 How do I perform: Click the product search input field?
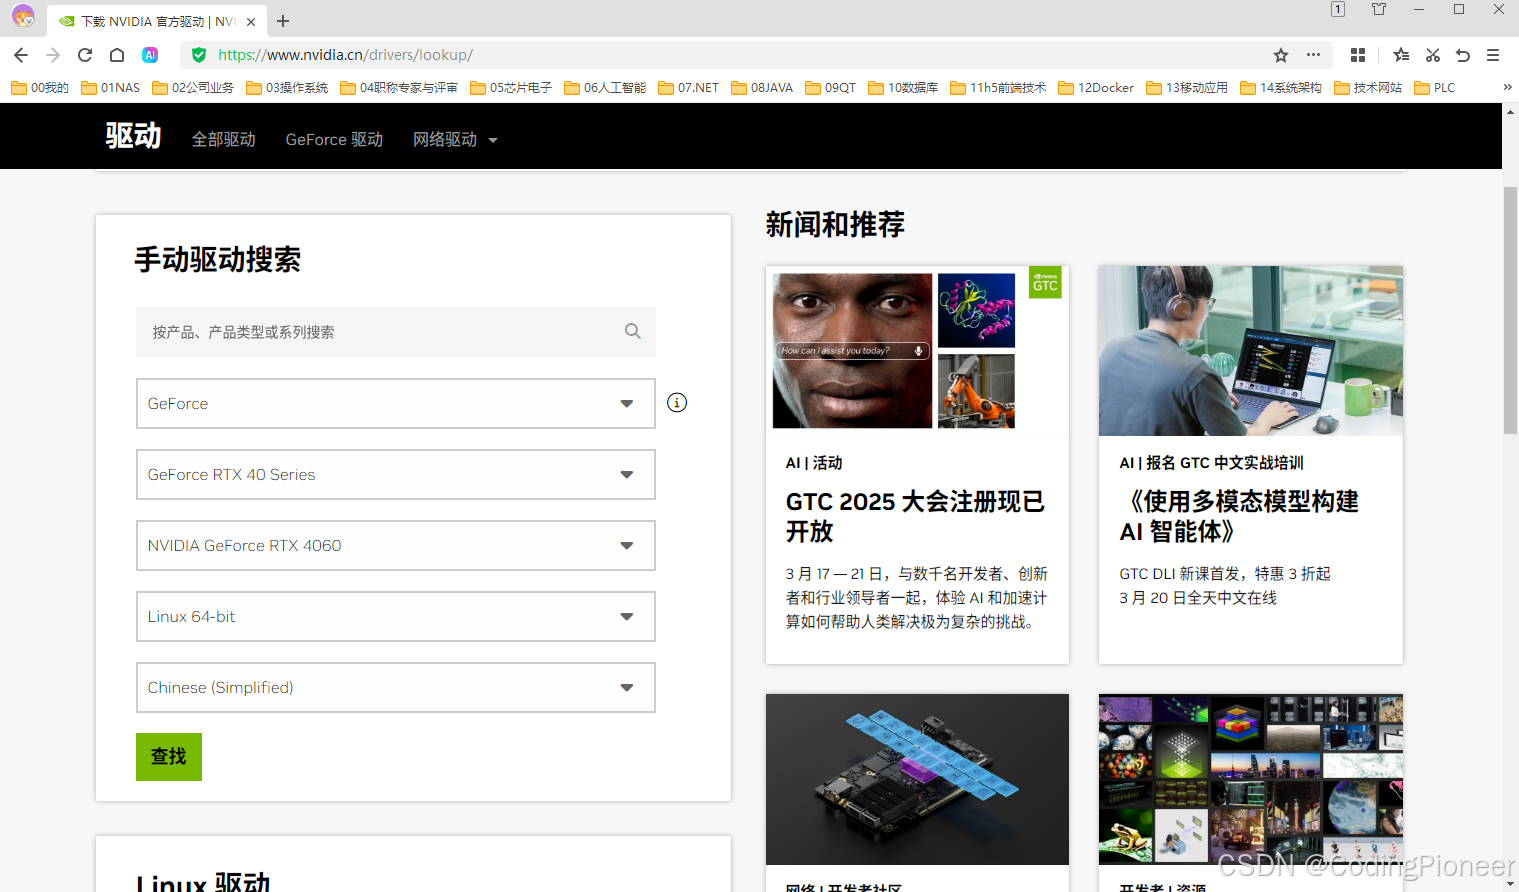(x=396, y=332)
